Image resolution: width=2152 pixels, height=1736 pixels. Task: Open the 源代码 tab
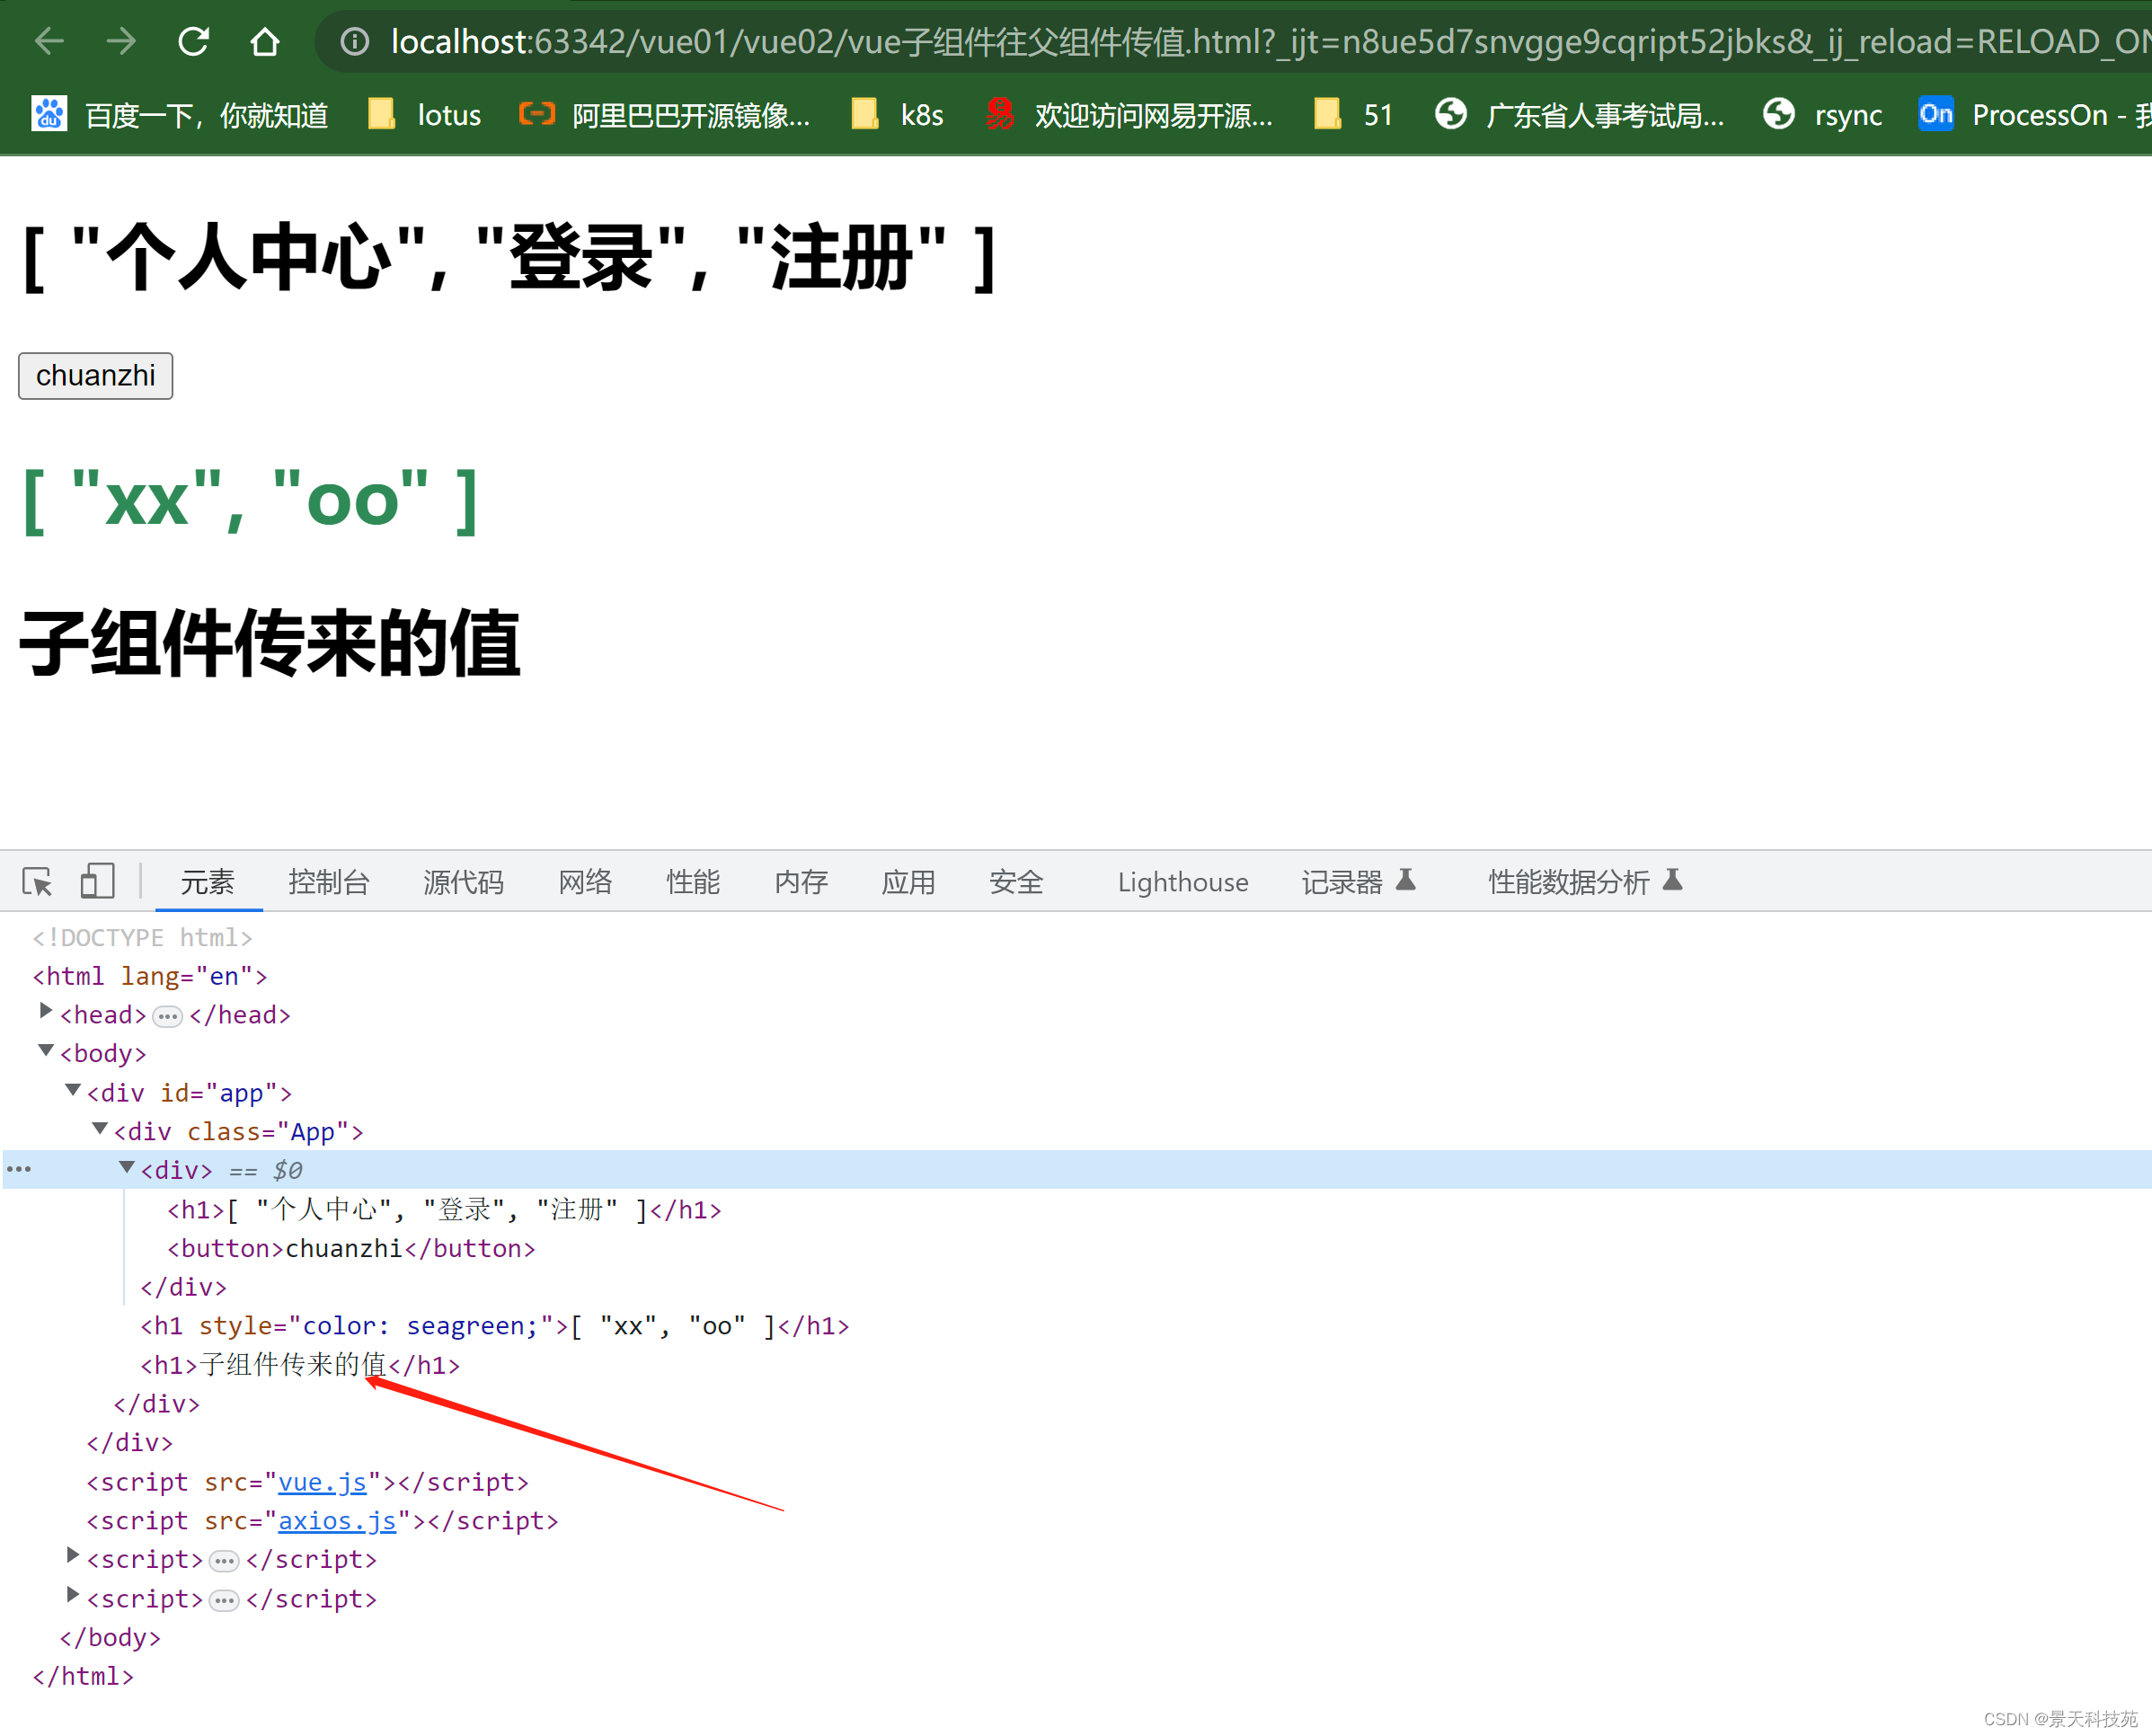463,881
